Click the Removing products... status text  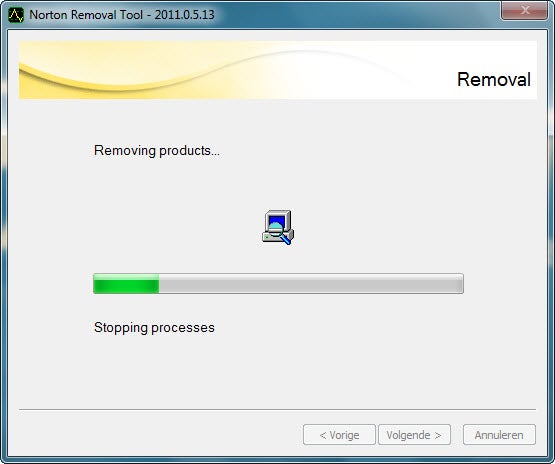pyautogui.click(x=157, y=151)
